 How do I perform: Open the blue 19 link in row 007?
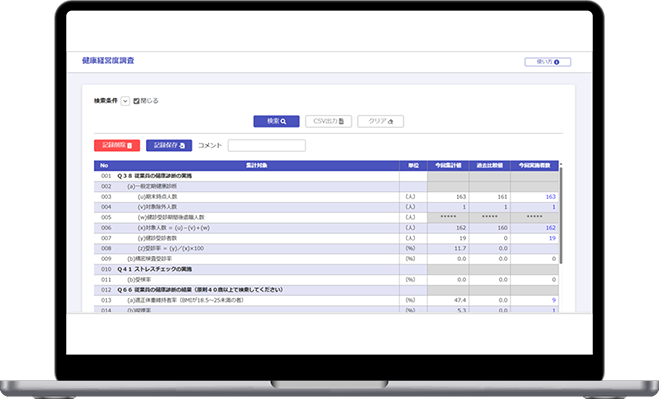(552, 238)
